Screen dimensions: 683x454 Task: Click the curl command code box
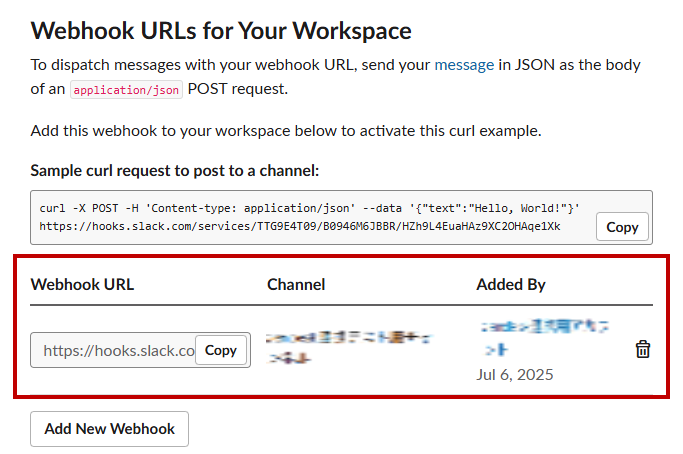342,217
